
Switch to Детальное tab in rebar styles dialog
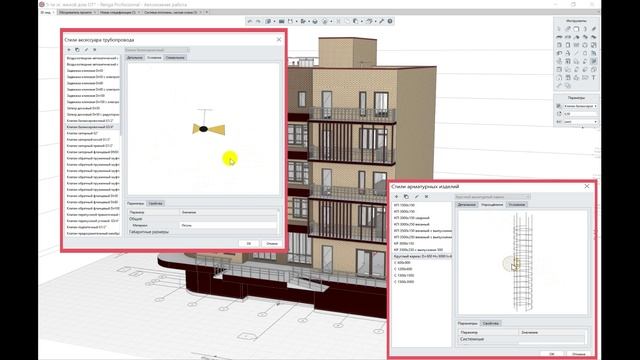(x=467, y=204)
